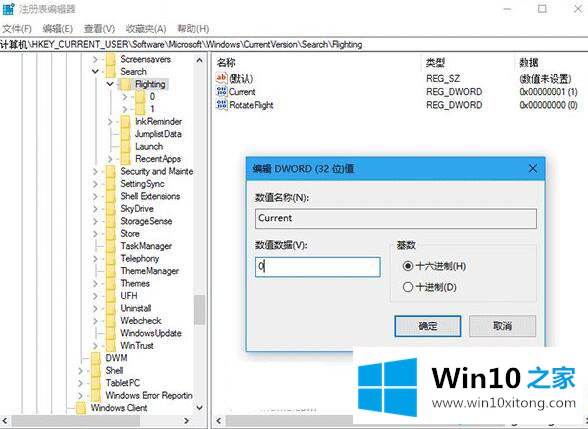Image resolution: width=588 pixels, height=429 pixels.
Task: Select the Shell tree item
Action: click(x=114, y=370)
